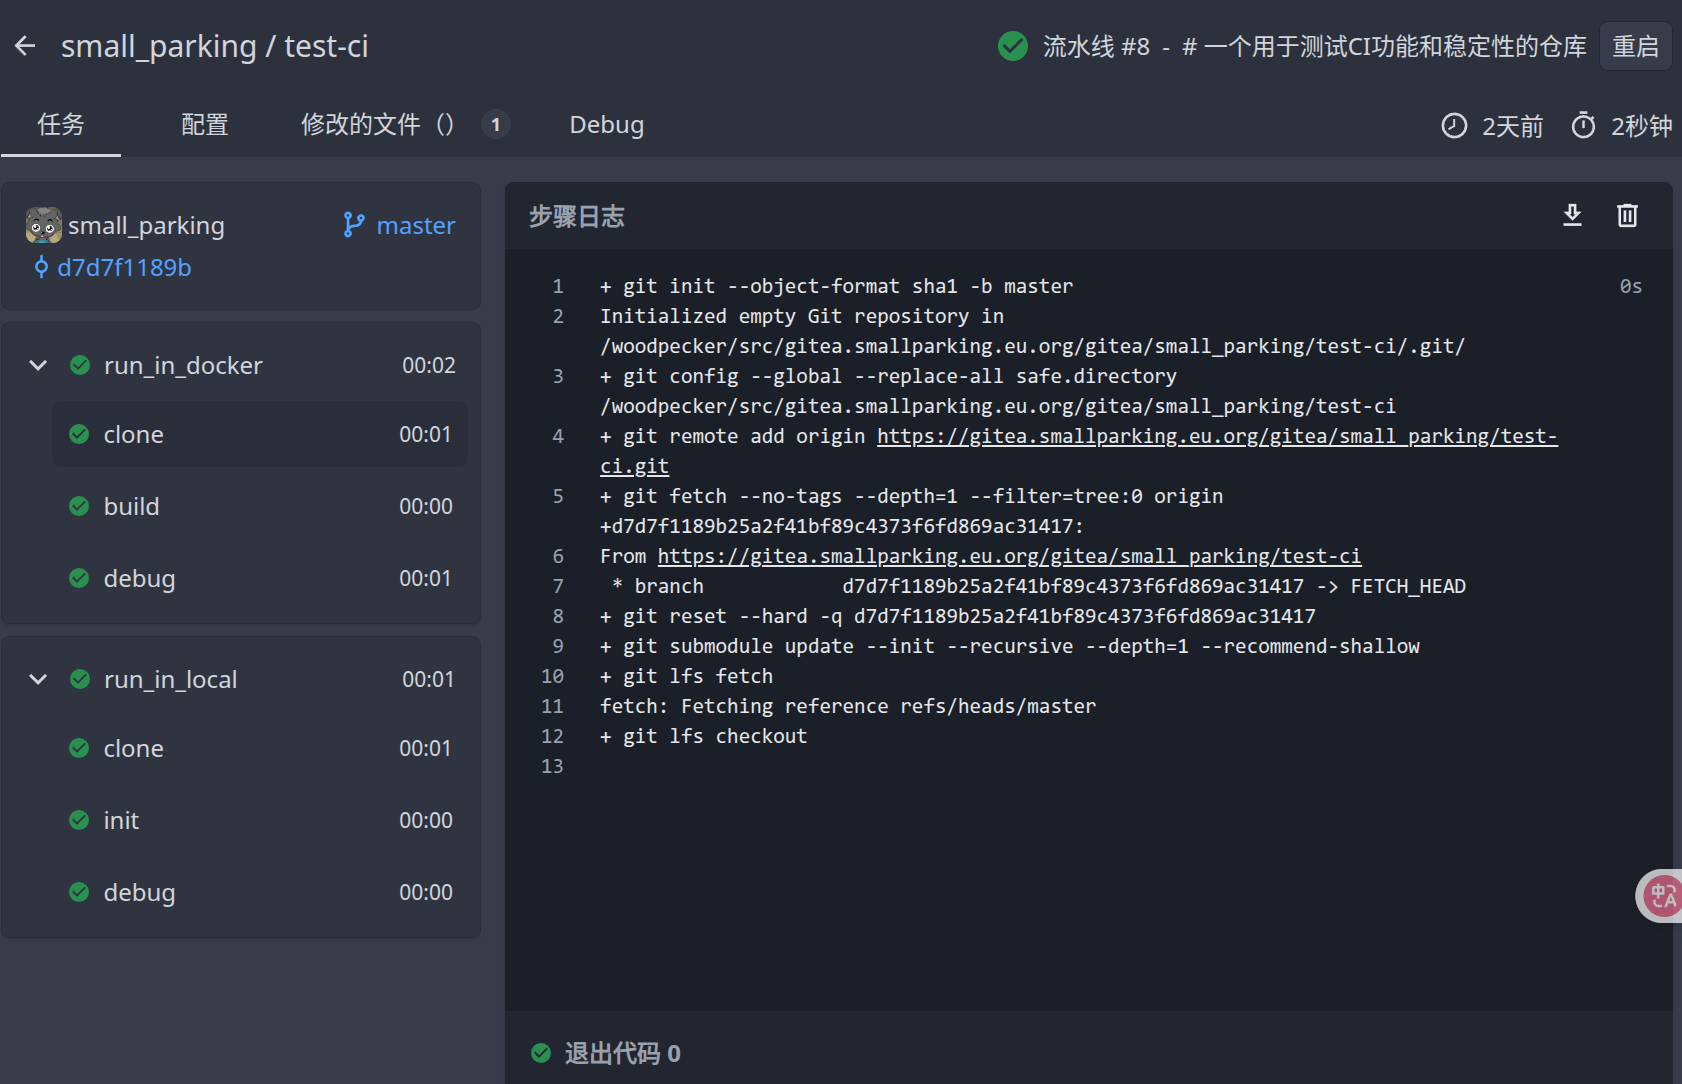1682x1084 pixels.
Task: Click the clock icon beside 2天前
Action: click(x=1453, y=126)
